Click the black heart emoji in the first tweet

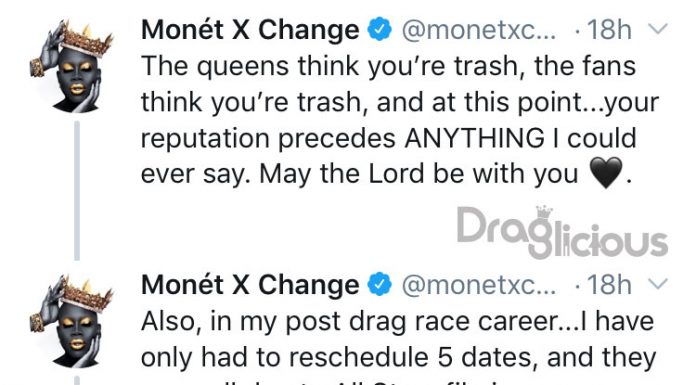click(605, 173)
